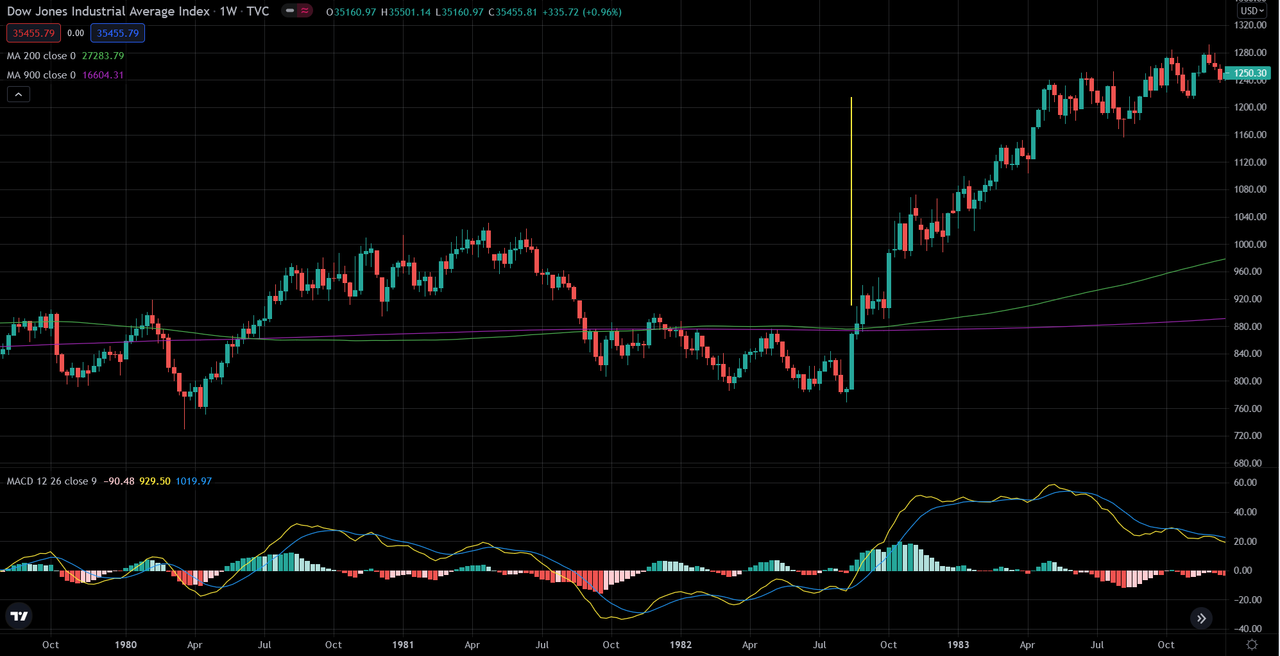Click the MA 900 value 16604.31
1280x656 pixels.
click(103, 75)
